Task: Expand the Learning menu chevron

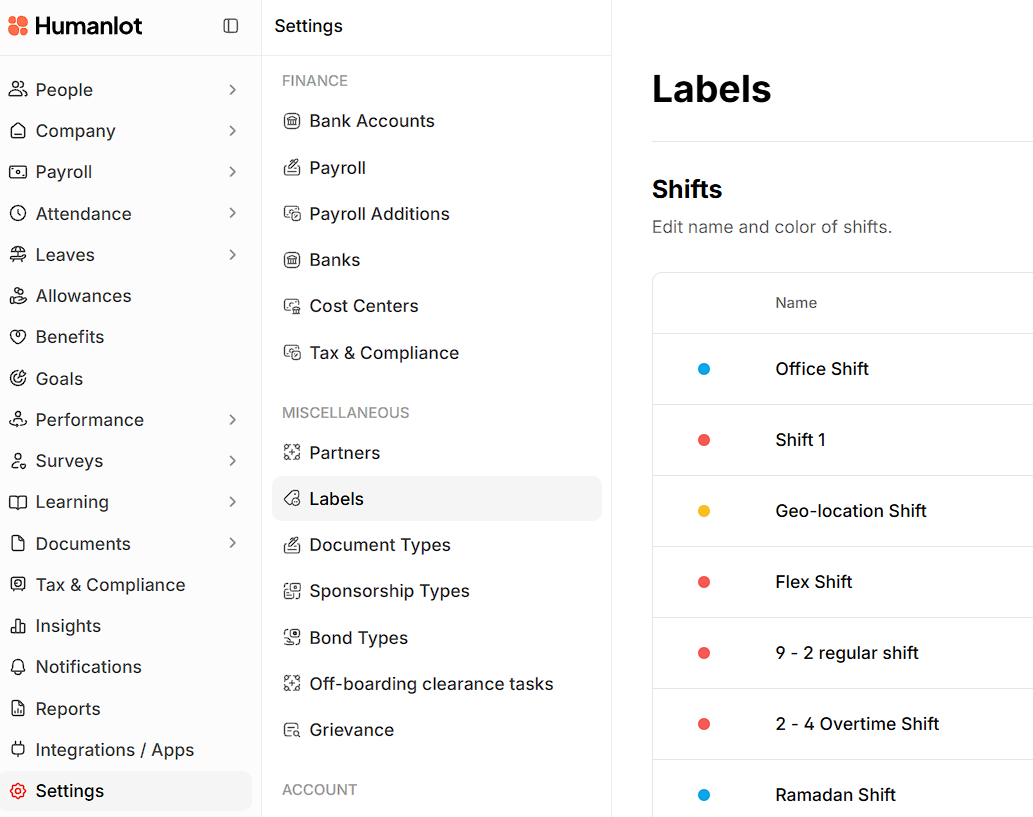Action: click(x=233, y=502)
